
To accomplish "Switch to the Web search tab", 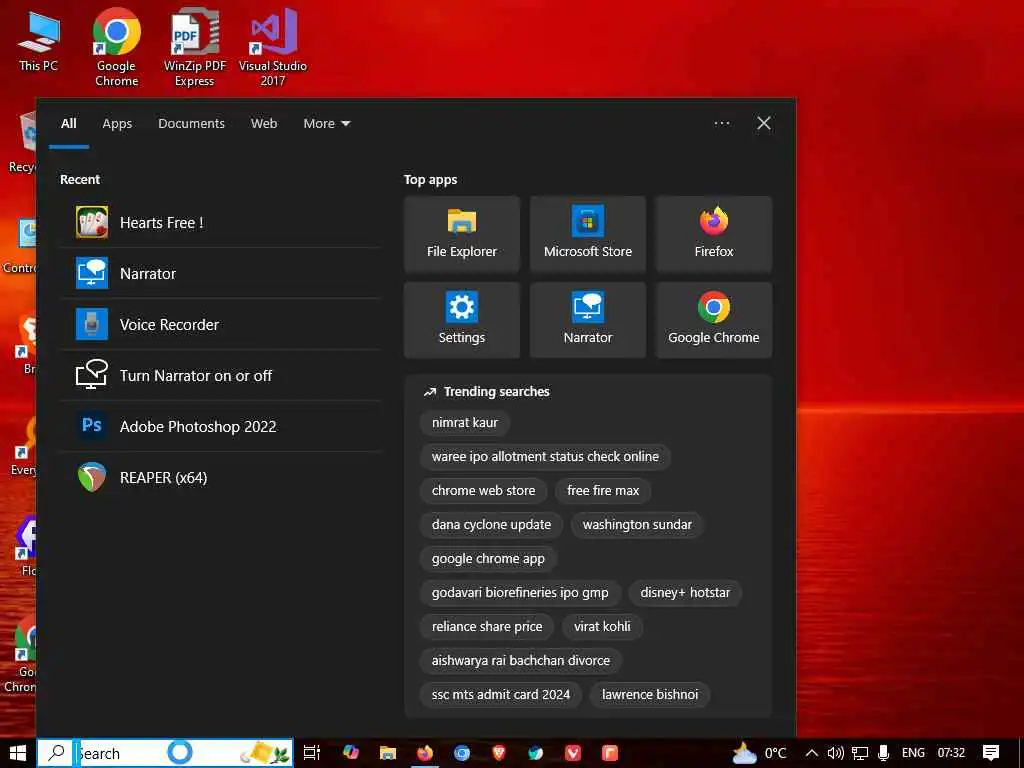I will tap(264, 123).
